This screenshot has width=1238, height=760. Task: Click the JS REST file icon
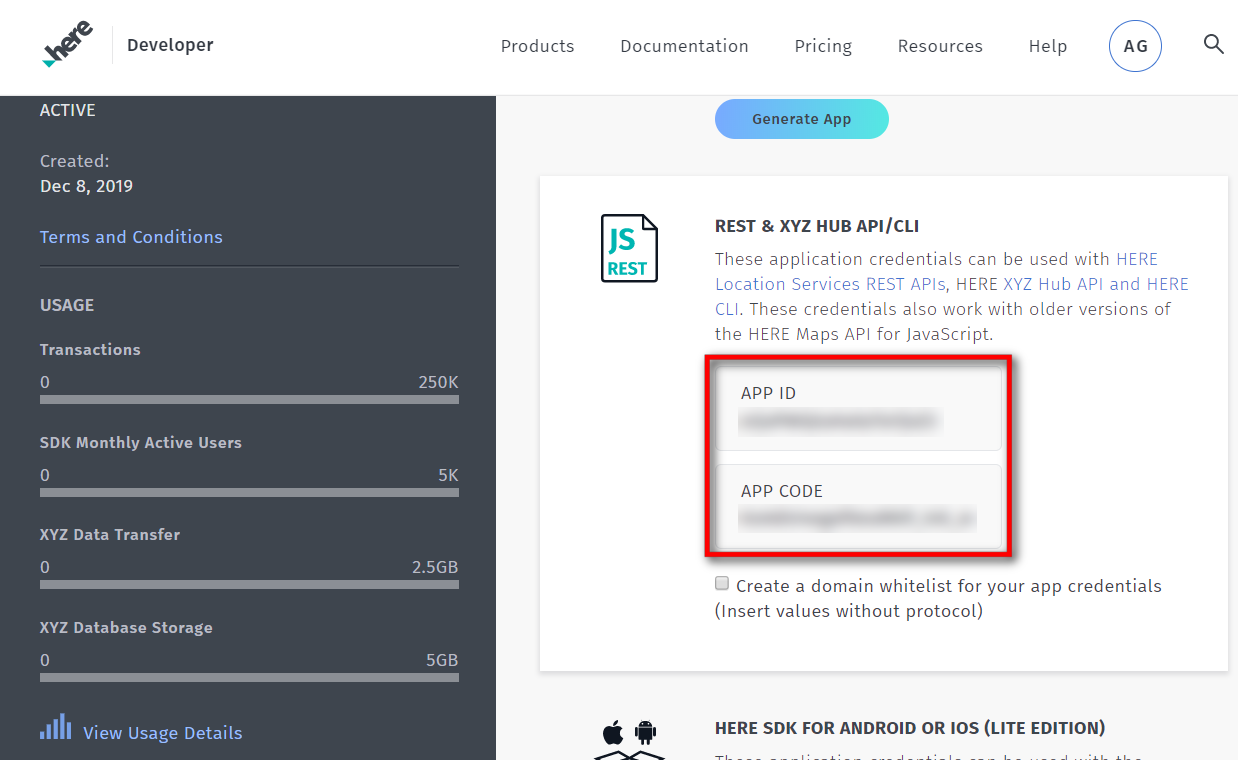[629, 248]
